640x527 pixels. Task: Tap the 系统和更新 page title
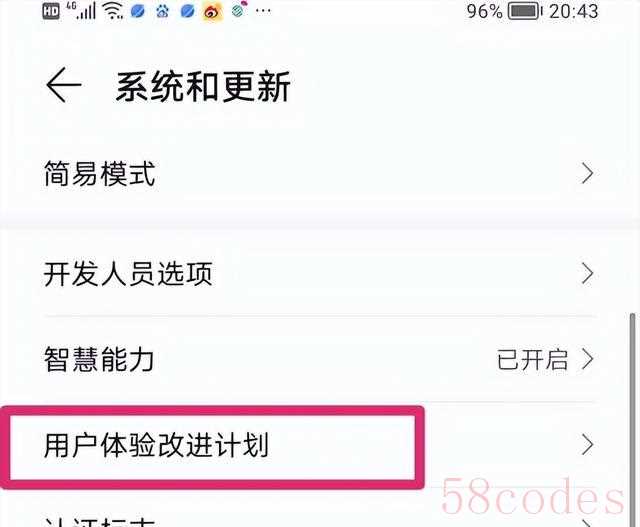pyautogui.click(x=203, y=86)
